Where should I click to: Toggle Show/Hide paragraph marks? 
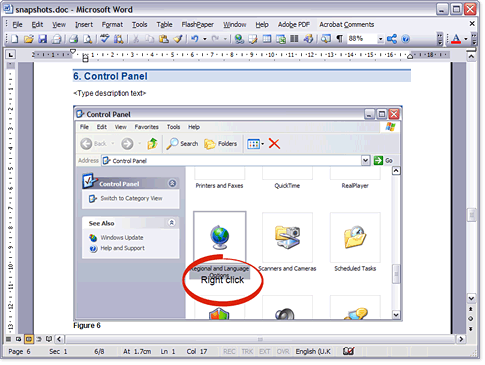[339, 39]
